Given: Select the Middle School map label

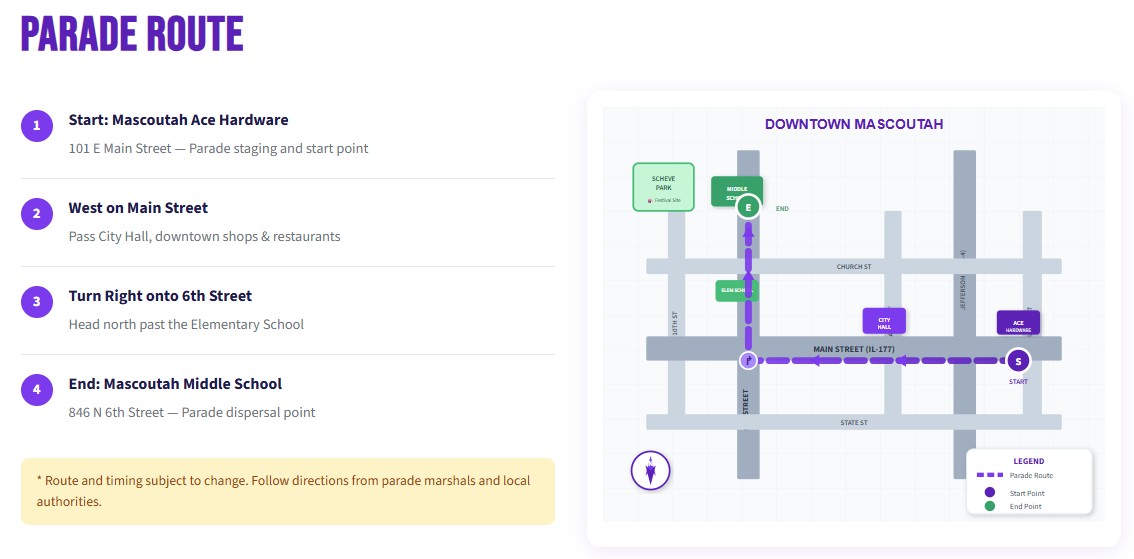Looking at the screenshot, I should [x=736, y=192].
